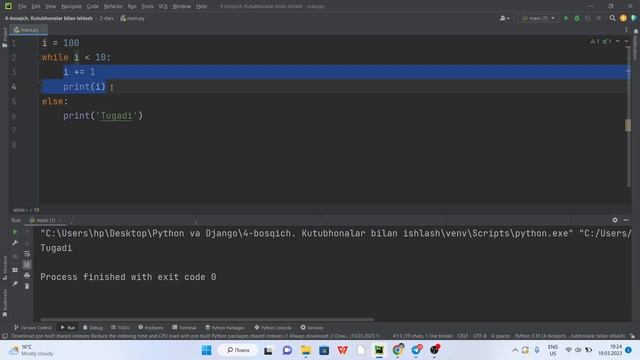Open the weather widget on taskbar
Viewport: 640px width, 360px height.
[31, 350]
